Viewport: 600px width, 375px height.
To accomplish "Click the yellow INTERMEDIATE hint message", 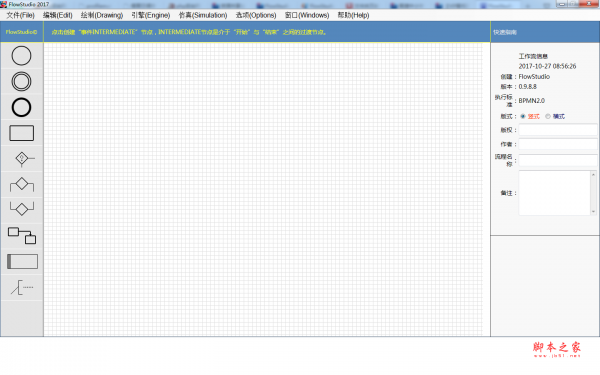I will 189,32.
